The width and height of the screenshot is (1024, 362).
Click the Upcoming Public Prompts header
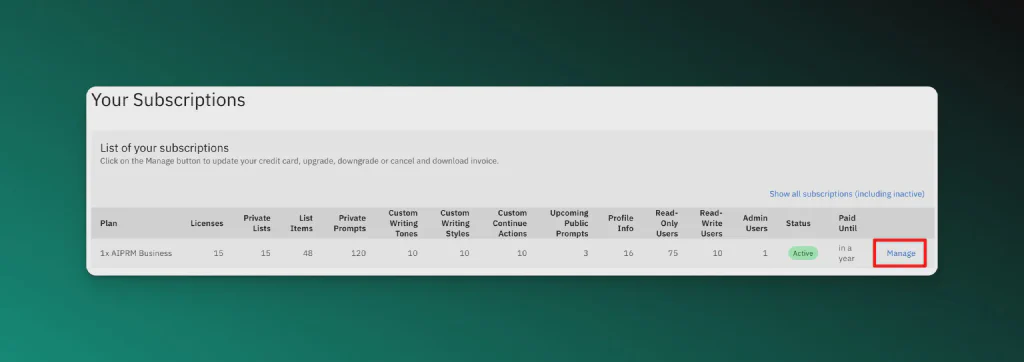click(x=569, y=223)
